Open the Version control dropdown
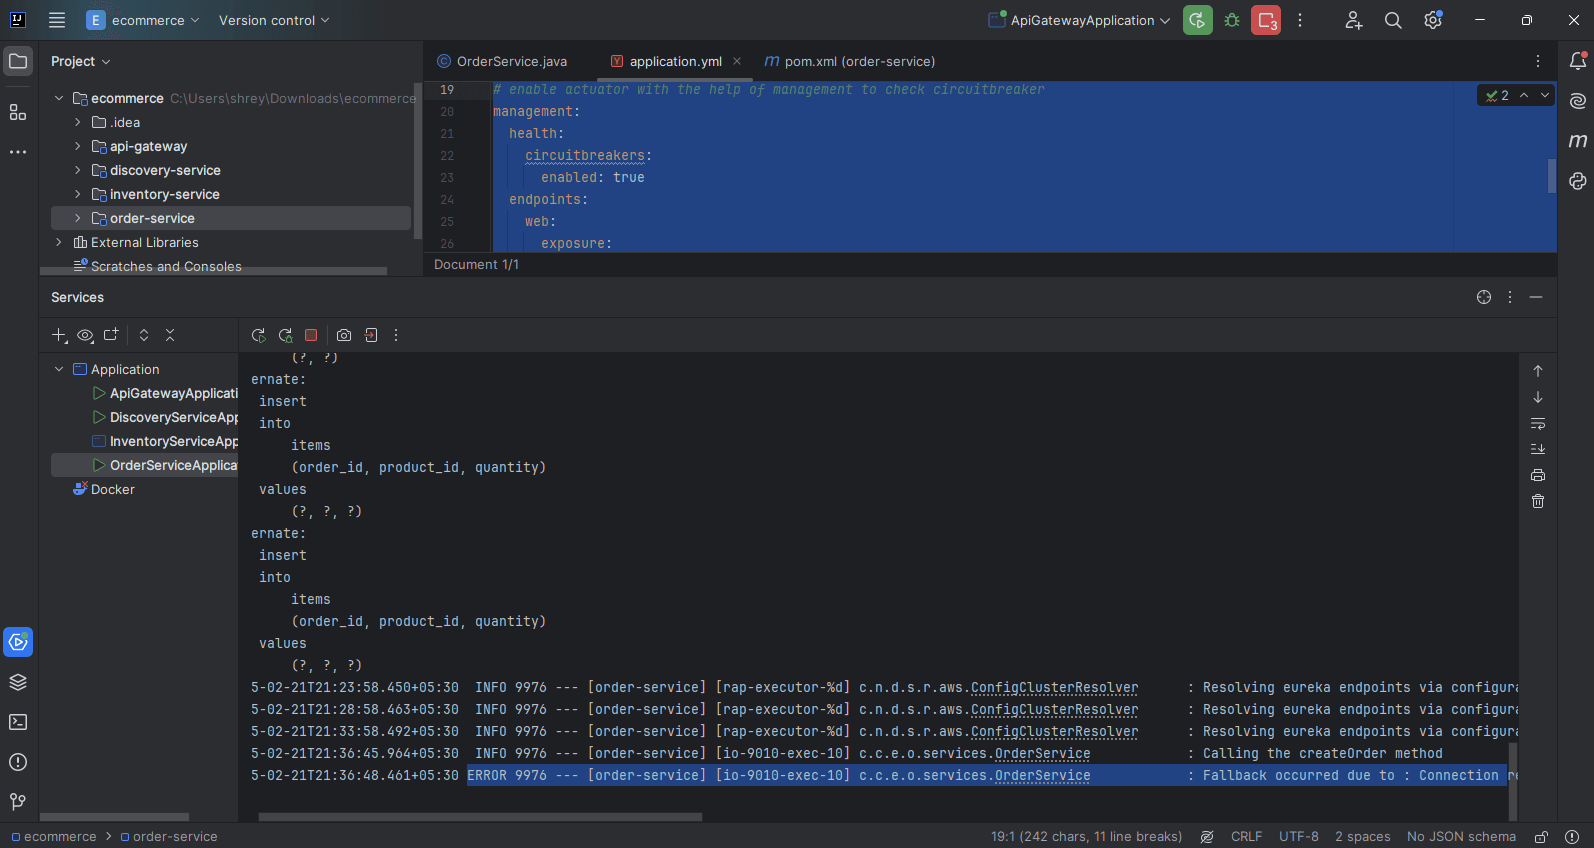The image size is (1594, 848). click(x=274, y=20)
